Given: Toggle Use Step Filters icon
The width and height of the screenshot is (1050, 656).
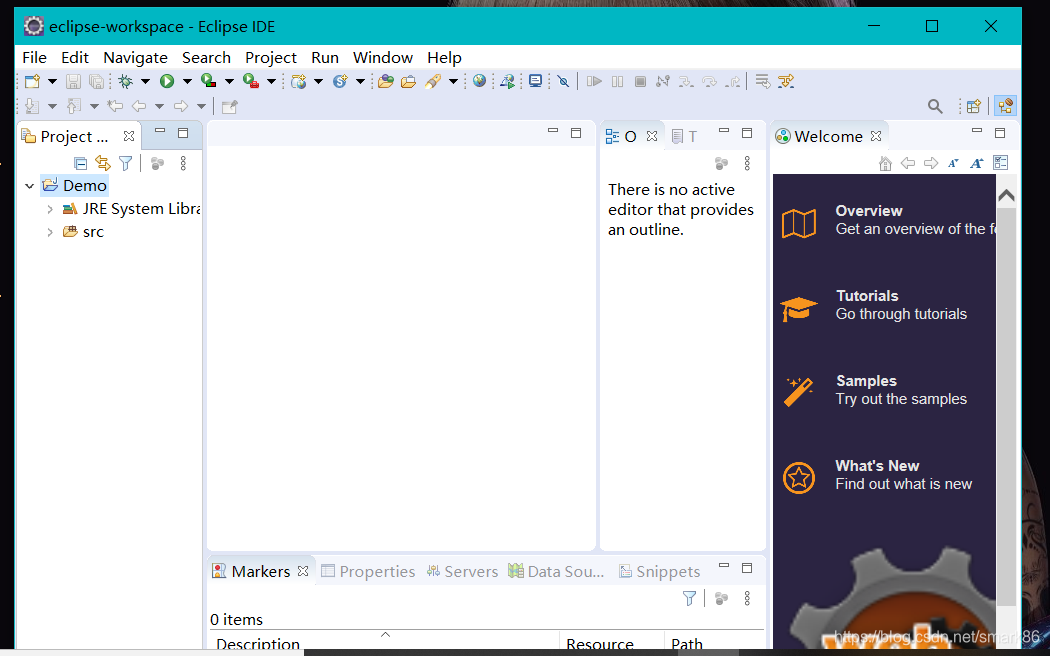Looking at the screenshot, I should coord(785,82).
